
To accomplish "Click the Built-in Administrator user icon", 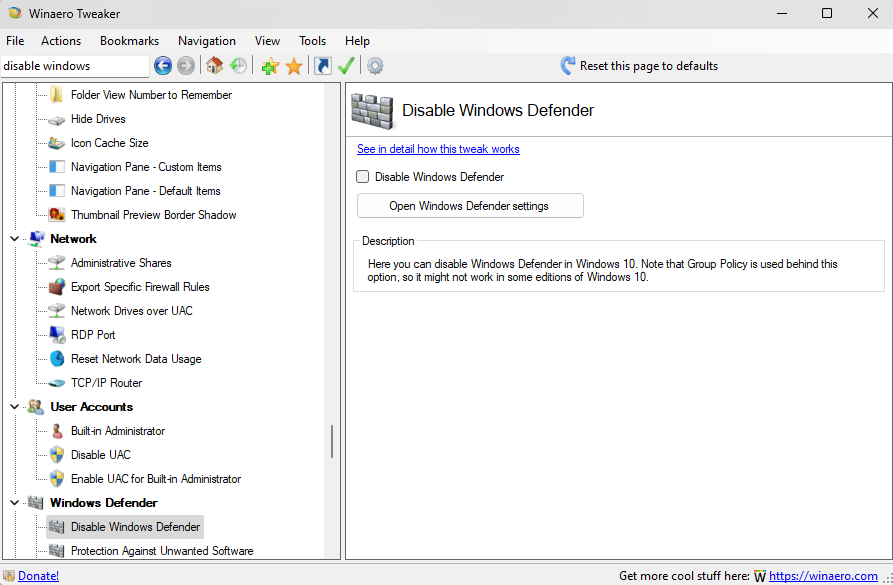I will click(x=57, y=431).
